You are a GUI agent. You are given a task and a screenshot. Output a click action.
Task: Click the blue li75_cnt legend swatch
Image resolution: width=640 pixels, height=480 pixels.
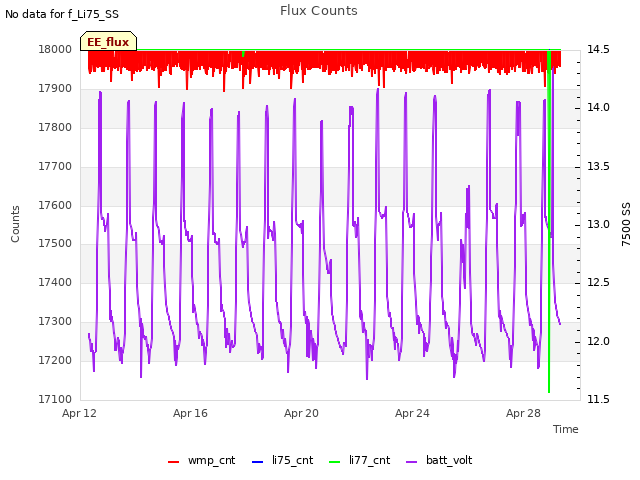click(258, 462)
